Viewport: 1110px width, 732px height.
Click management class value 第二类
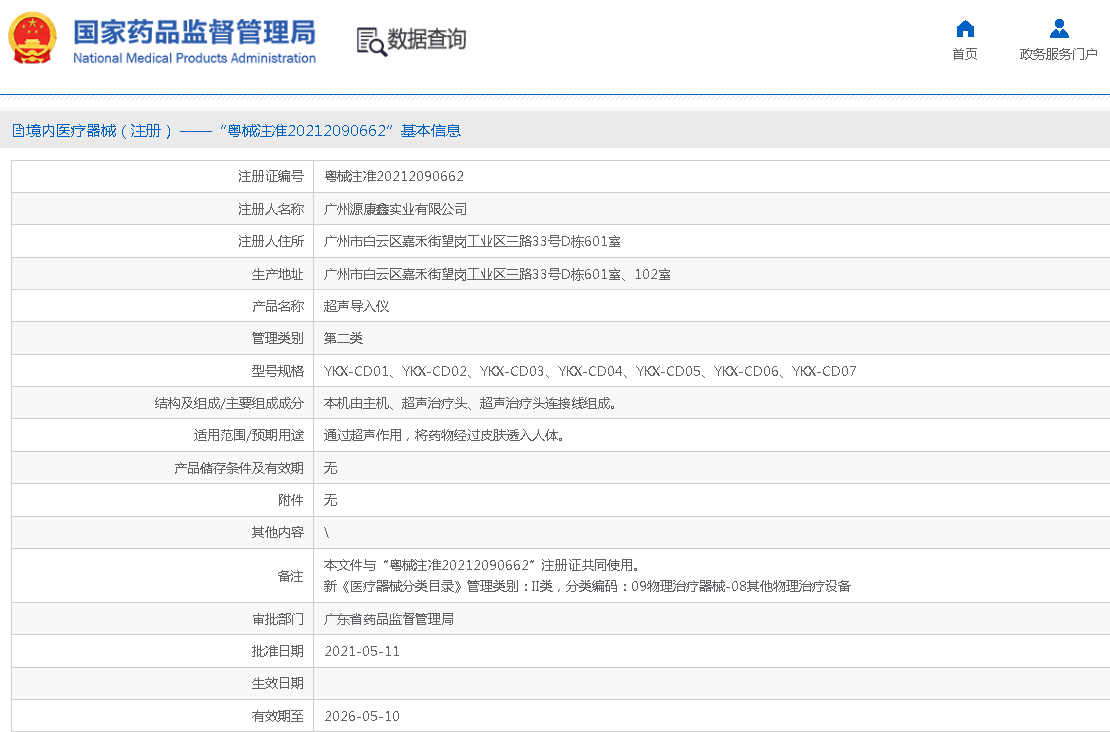[343, 338]
